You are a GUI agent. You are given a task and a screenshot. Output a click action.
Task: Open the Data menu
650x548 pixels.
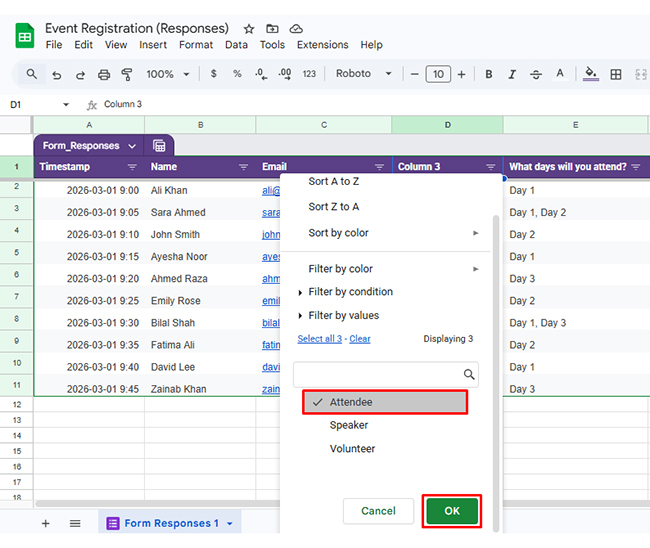[236, 45]
